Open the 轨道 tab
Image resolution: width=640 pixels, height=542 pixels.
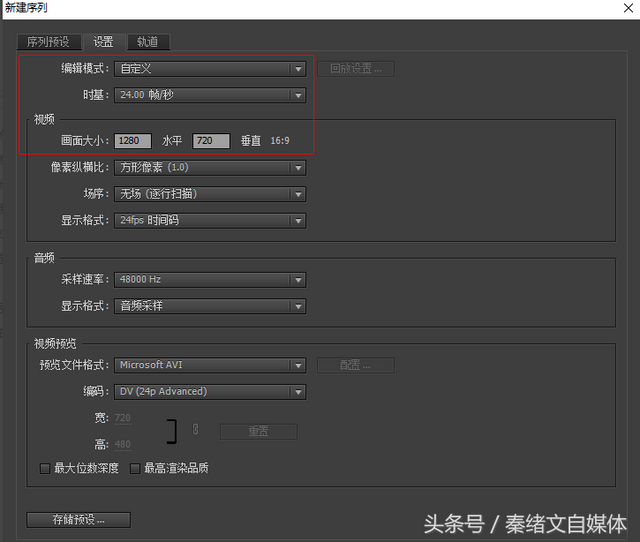click(148, 42)
